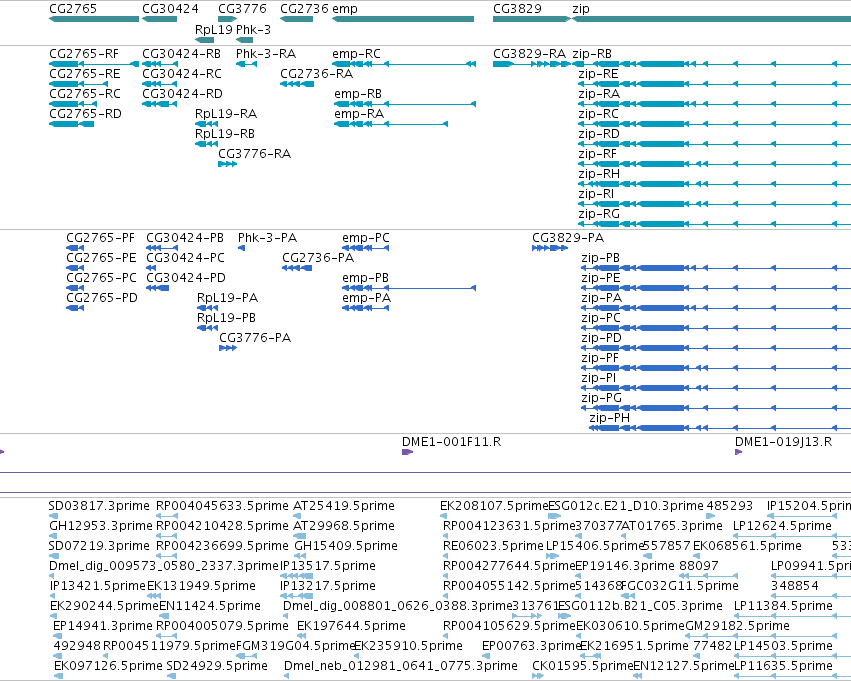
Task: Select the Phk-3-PA protein label
Action: coord(268,238)
